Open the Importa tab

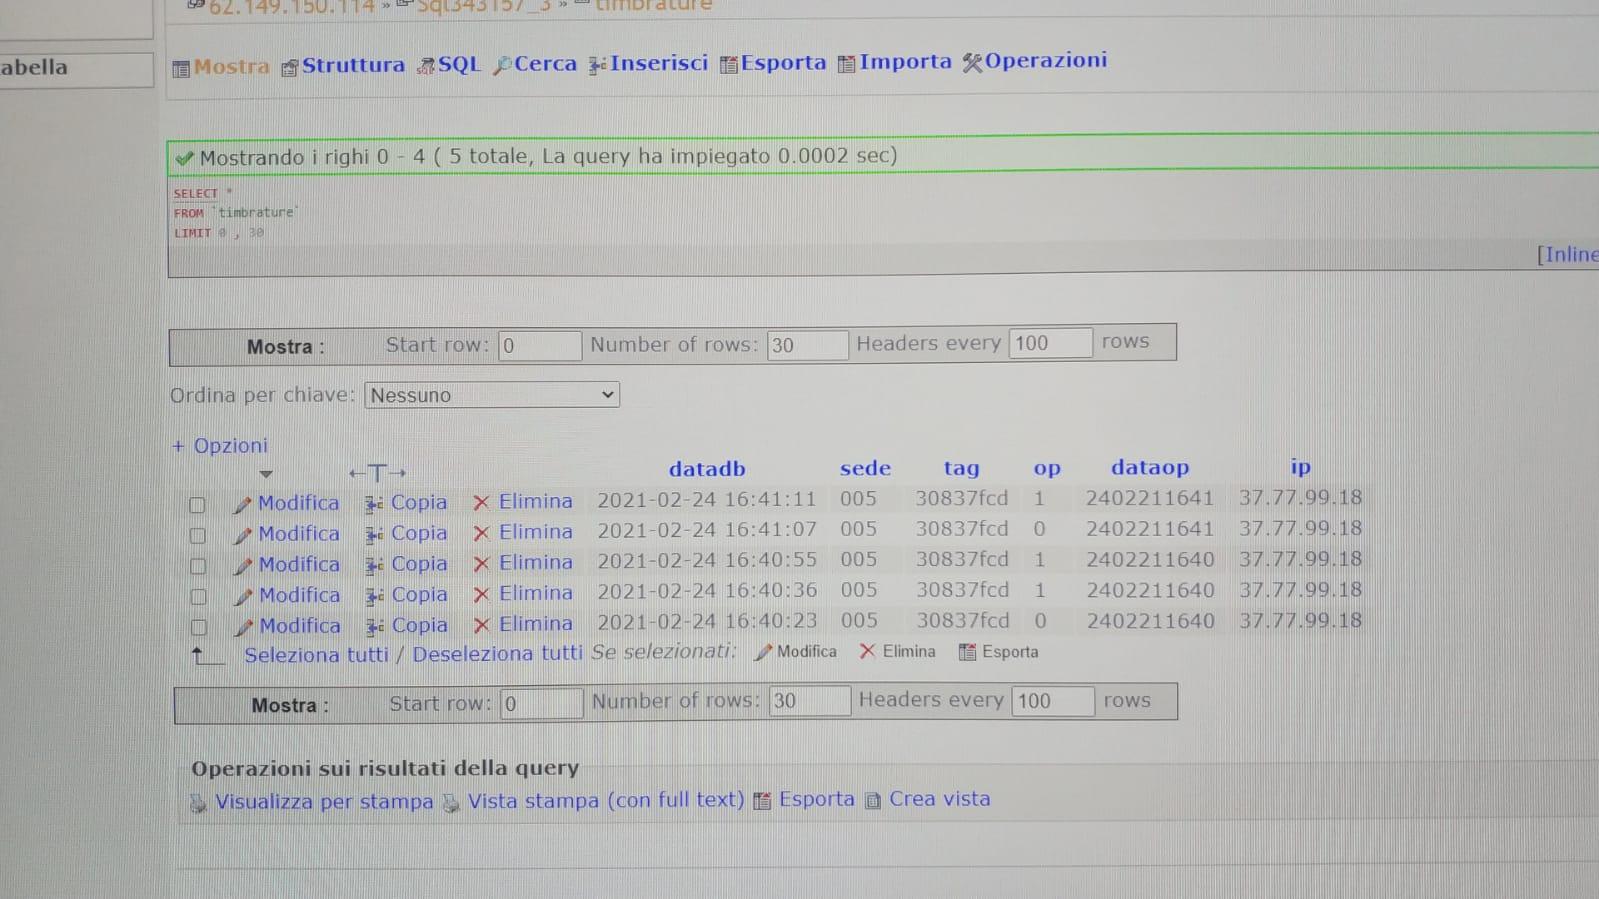tap(895, 62)
